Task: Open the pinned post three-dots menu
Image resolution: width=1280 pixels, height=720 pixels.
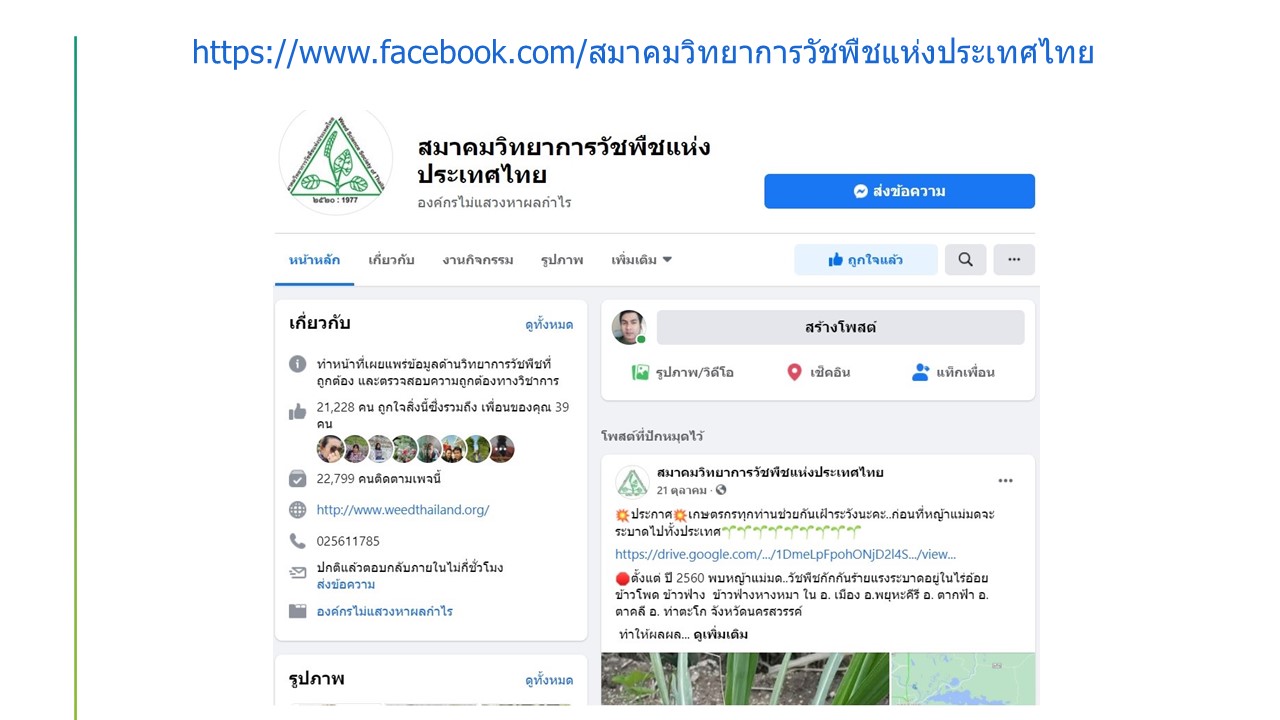Action: click(x=1005, y=481)
